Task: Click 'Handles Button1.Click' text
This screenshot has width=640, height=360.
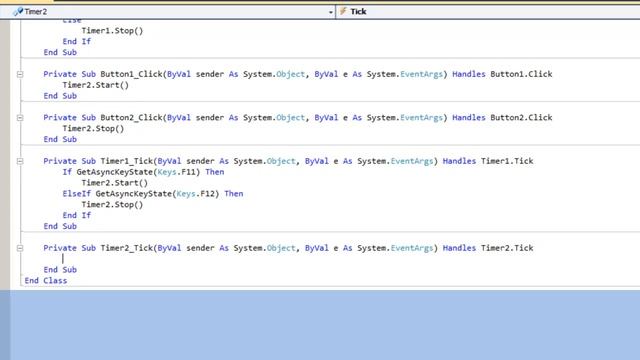Action: point(502,74)
